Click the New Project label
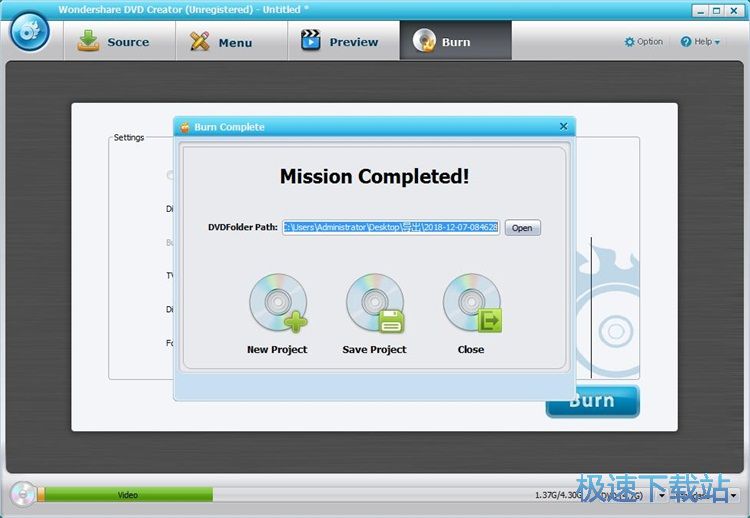This screenshot has width=750, height=518. (277, 350)
